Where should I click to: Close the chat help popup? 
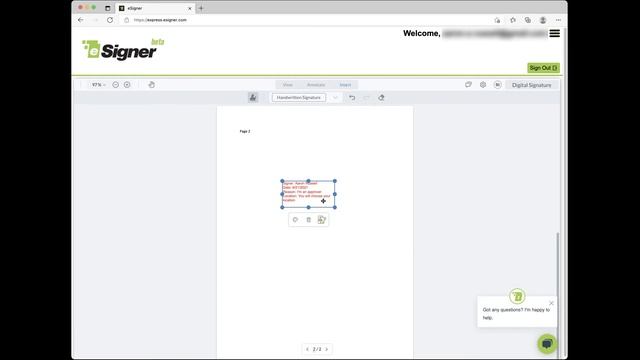coord(551,303)
